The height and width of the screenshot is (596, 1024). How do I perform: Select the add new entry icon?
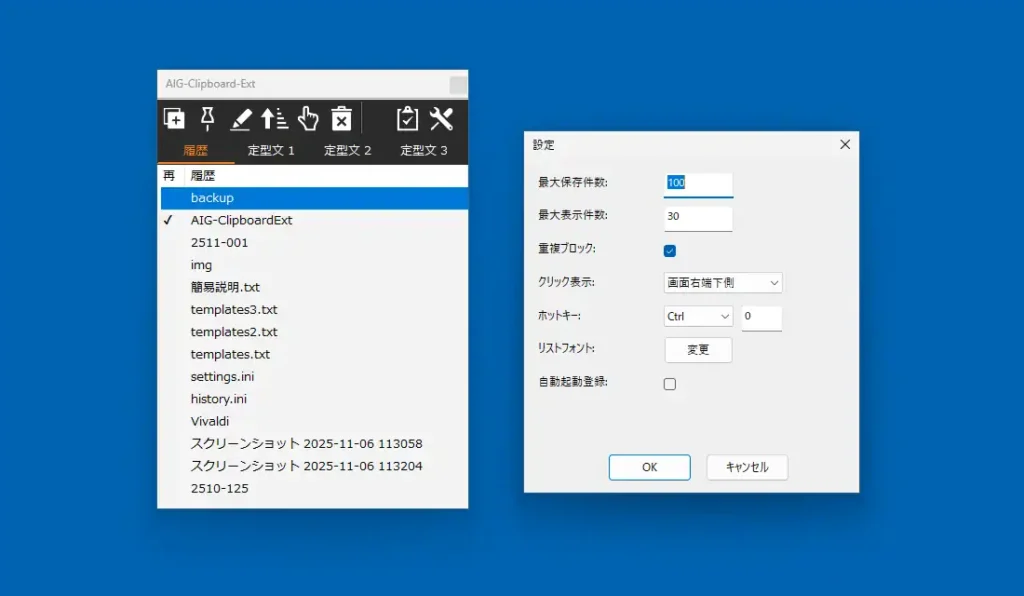174,119
